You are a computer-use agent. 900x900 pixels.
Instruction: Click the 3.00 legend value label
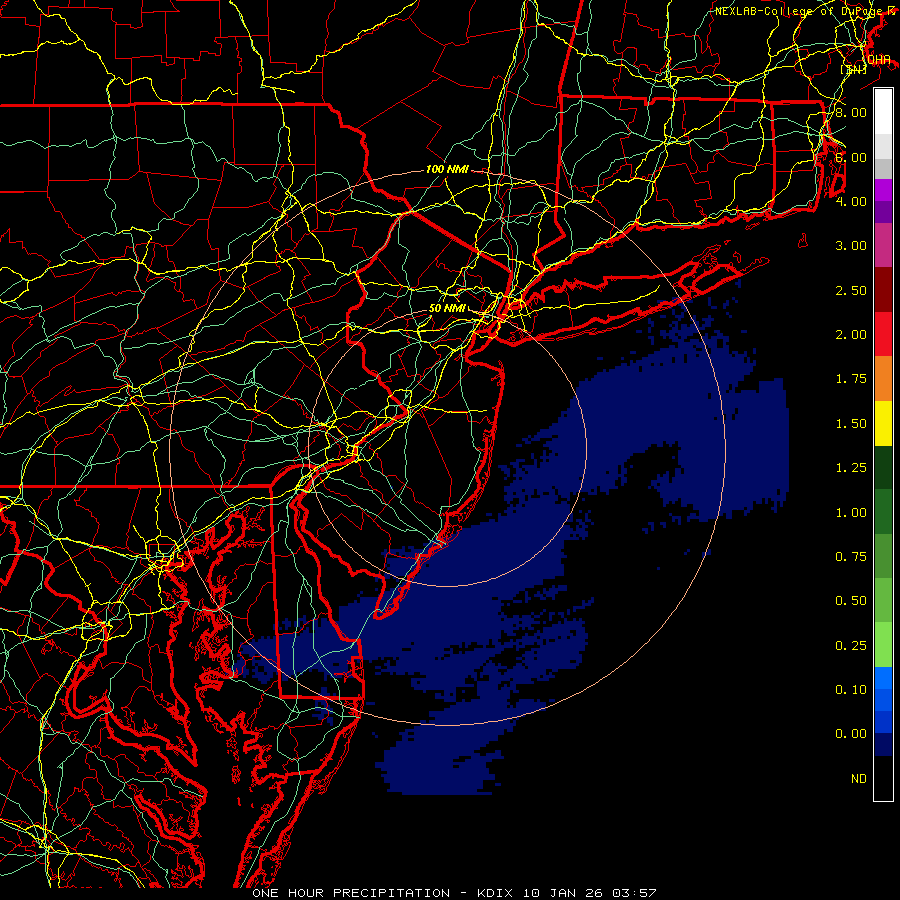pyautogui.click(x=851, y=246)
